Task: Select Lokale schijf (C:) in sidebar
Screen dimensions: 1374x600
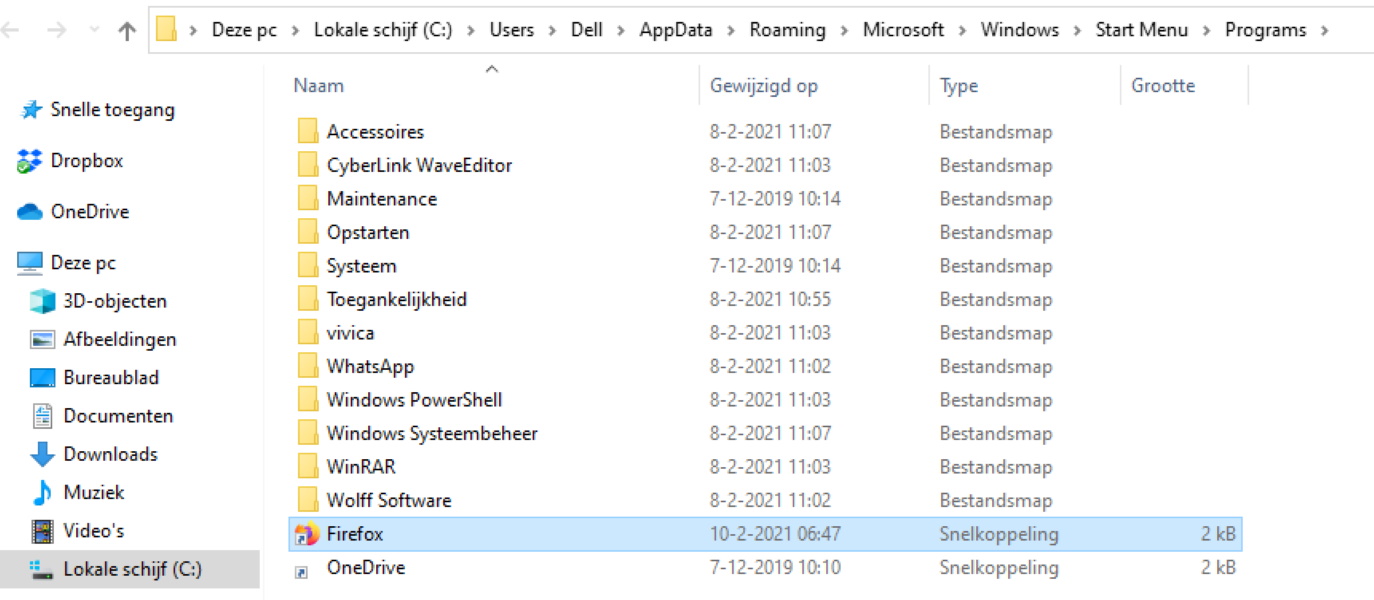Action: (132, 569)
